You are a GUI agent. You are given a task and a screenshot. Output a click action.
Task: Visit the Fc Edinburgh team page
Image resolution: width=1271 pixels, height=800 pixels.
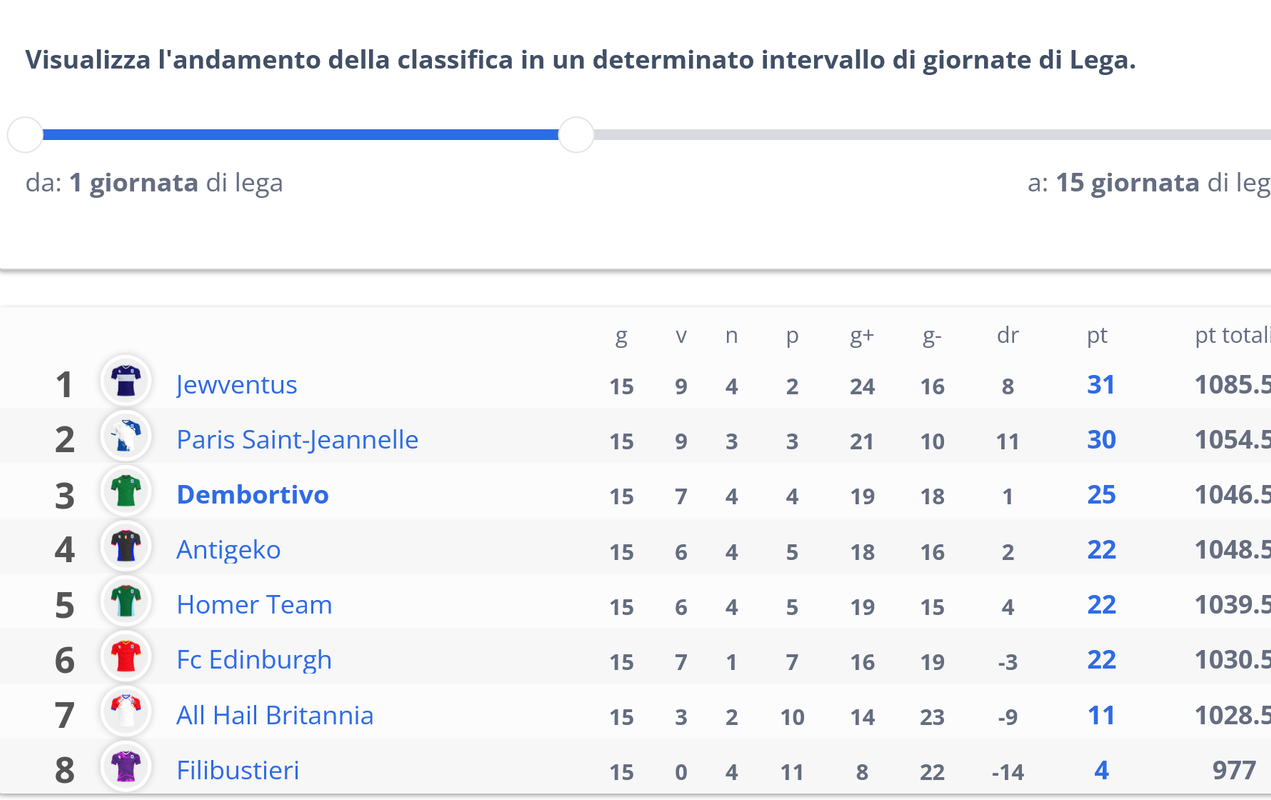tap(254, 660)
